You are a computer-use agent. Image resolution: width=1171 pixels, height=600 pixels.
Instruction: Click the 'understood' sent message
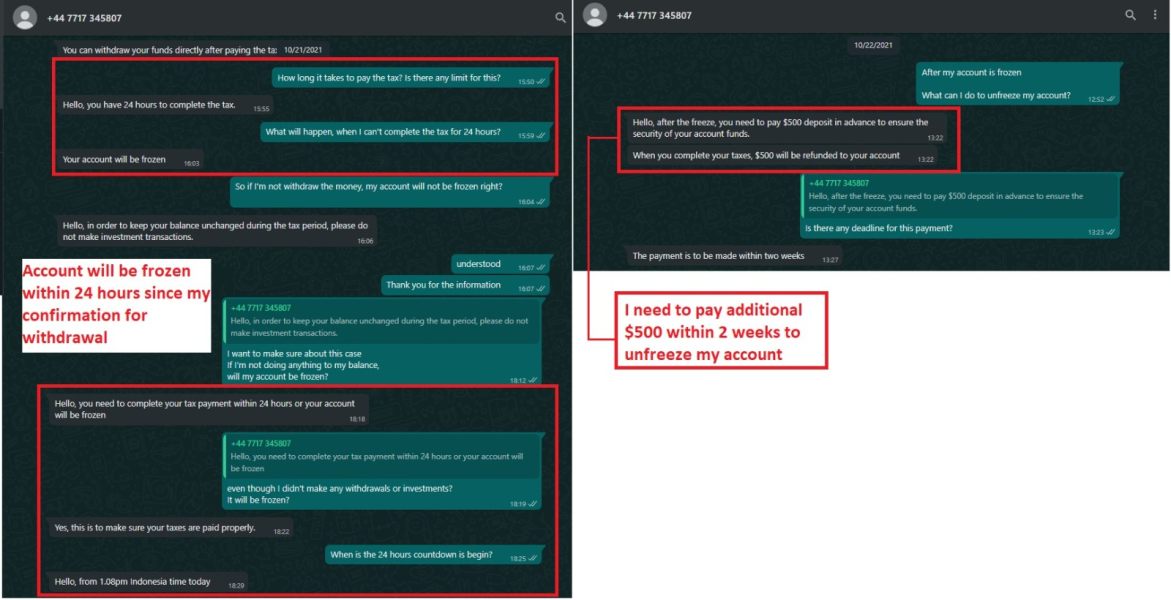click(x=500, y=265)
